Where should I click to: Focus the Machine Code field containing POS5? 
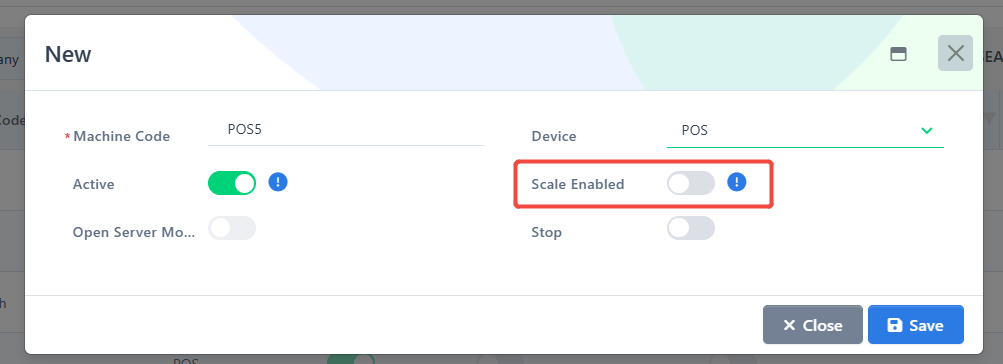tap(346, 130)
